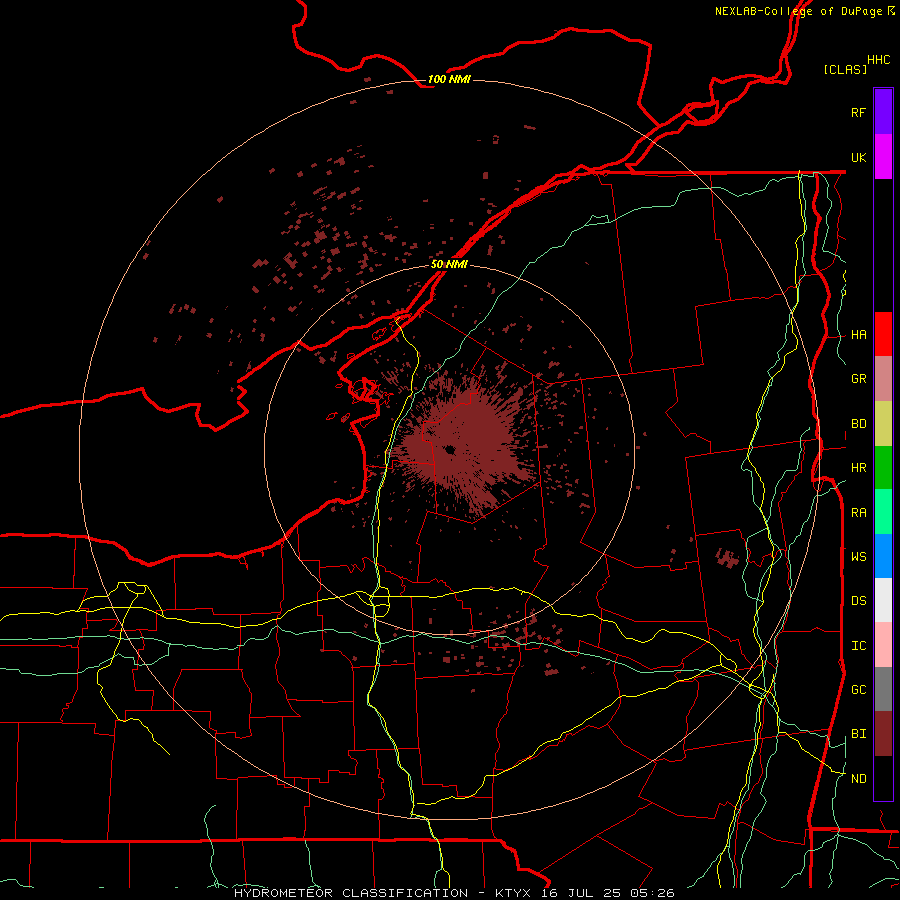Click the gray GC legend color swatch
Image resolution: width=900 pixels, height=900 pixels.
pos(883,689)
